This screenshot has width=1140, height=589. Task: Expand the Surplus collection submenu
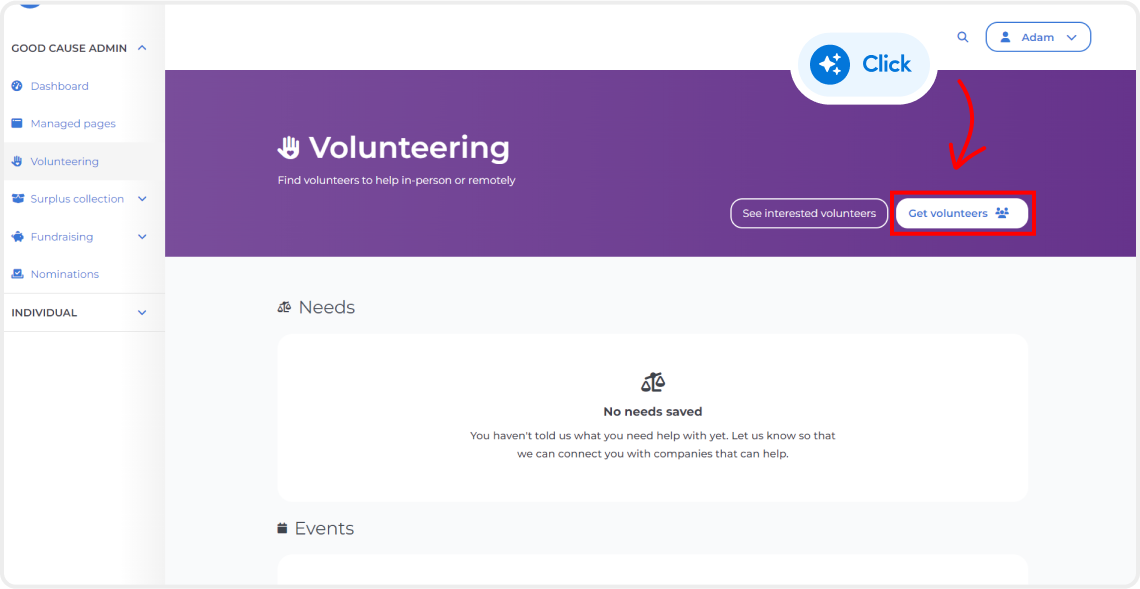pos(142,198)
